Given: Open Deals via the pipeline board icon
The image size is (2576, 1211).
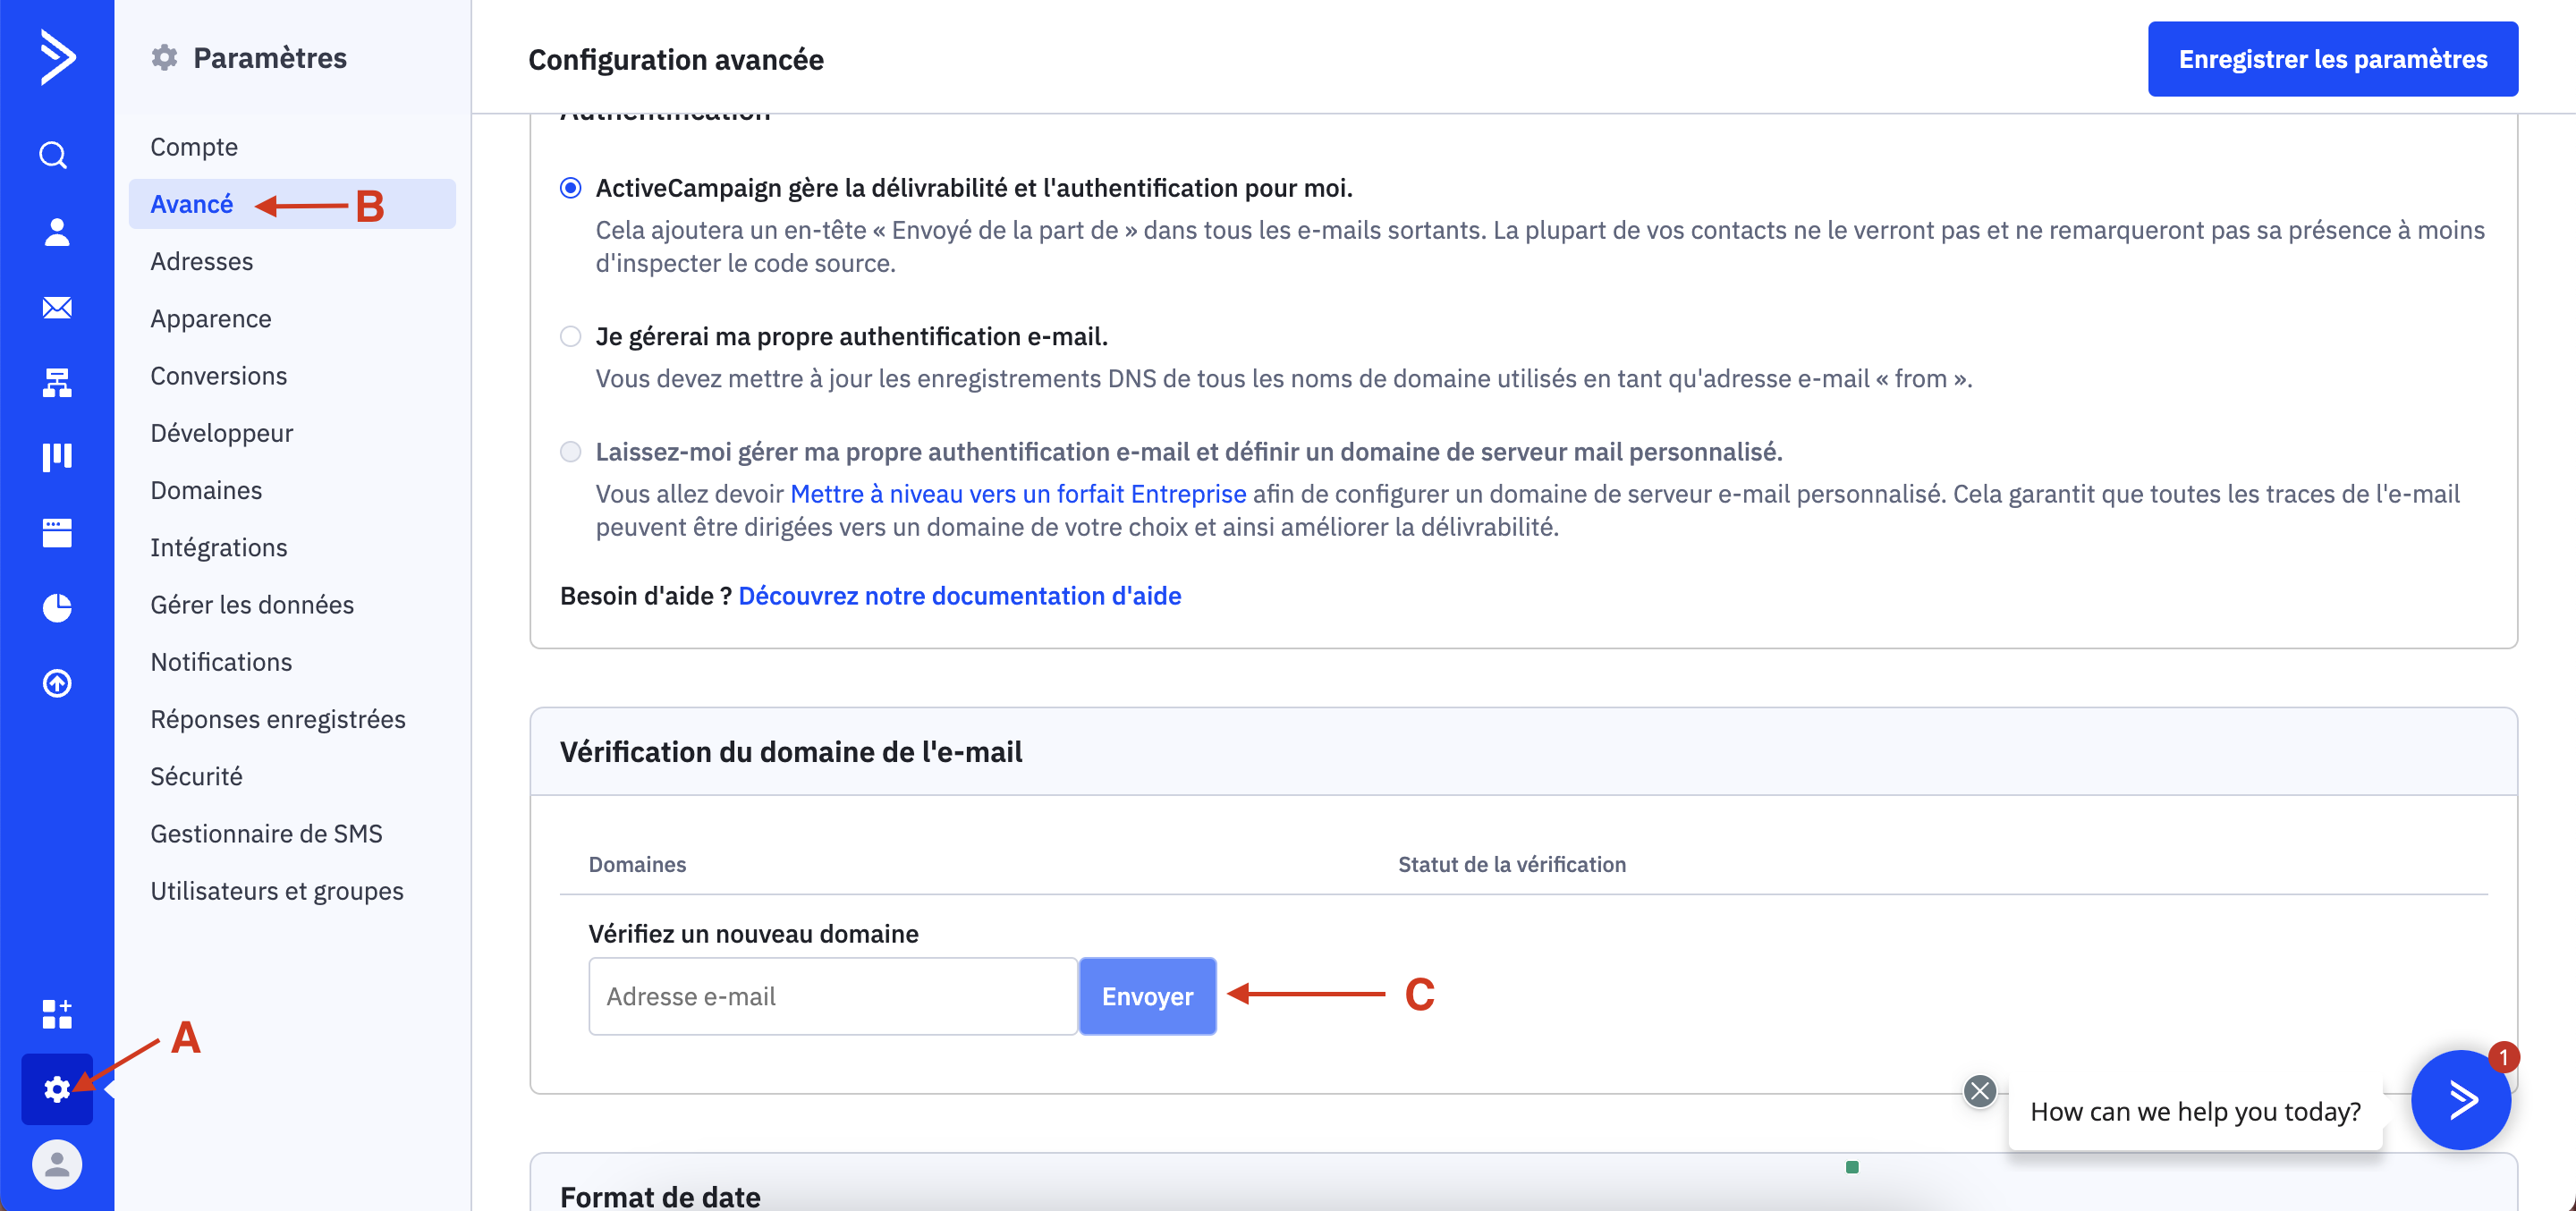Looking at the screenshot, I should click(x=56, y=457).
